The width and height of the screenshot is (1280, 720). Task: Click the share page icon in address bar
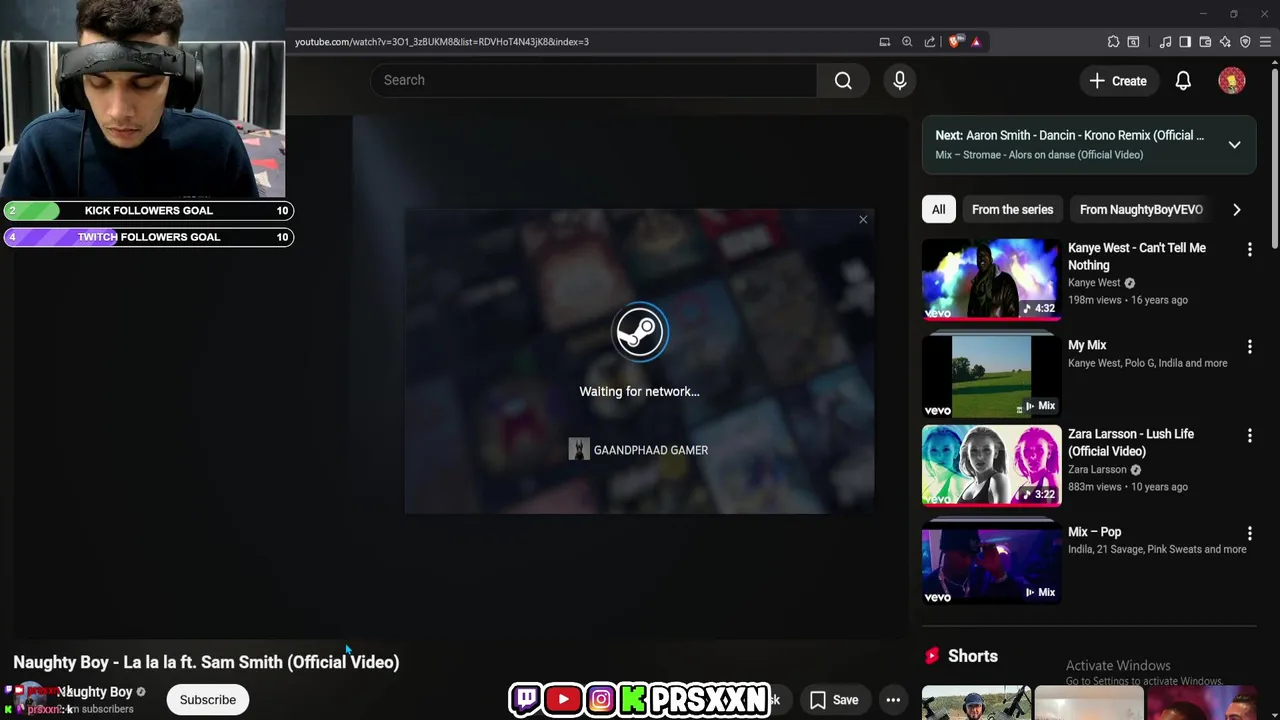(x=930, y=42)
